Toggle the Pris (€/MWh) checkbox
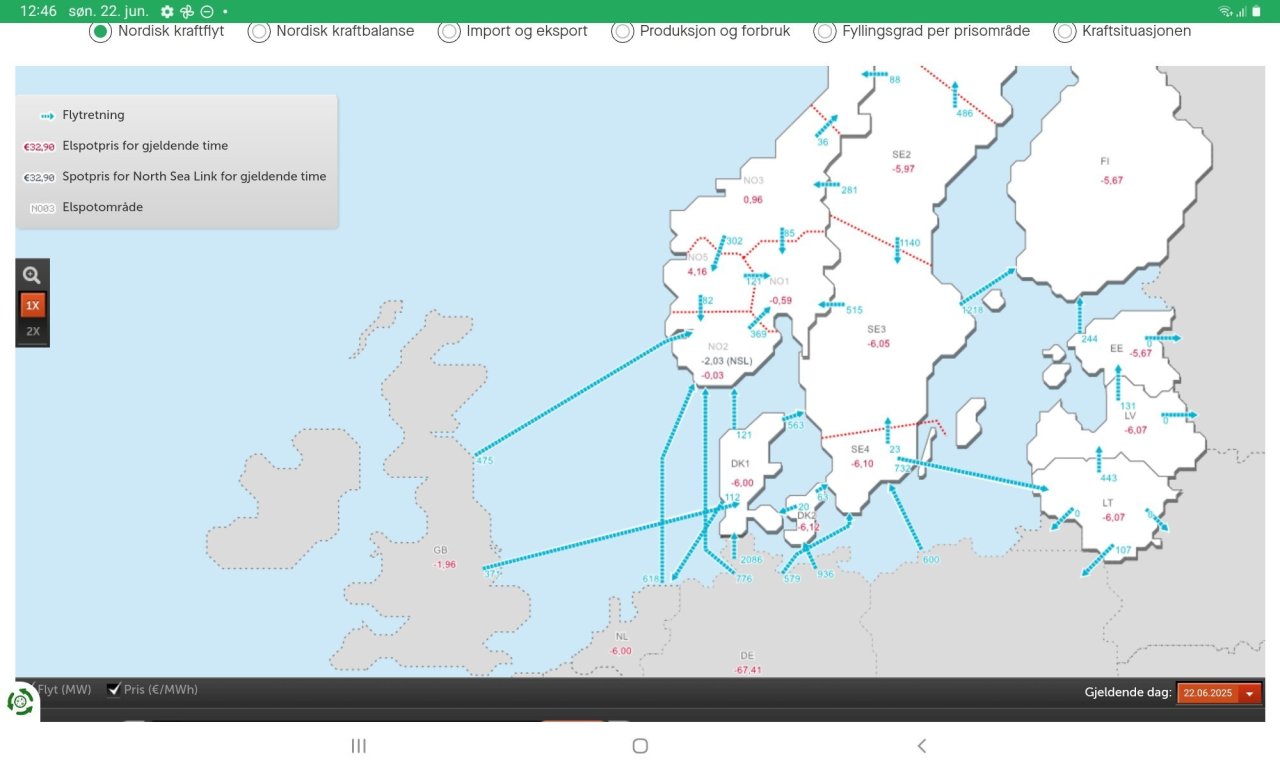This screenshot has height=768, width=1280. [114, 689]
